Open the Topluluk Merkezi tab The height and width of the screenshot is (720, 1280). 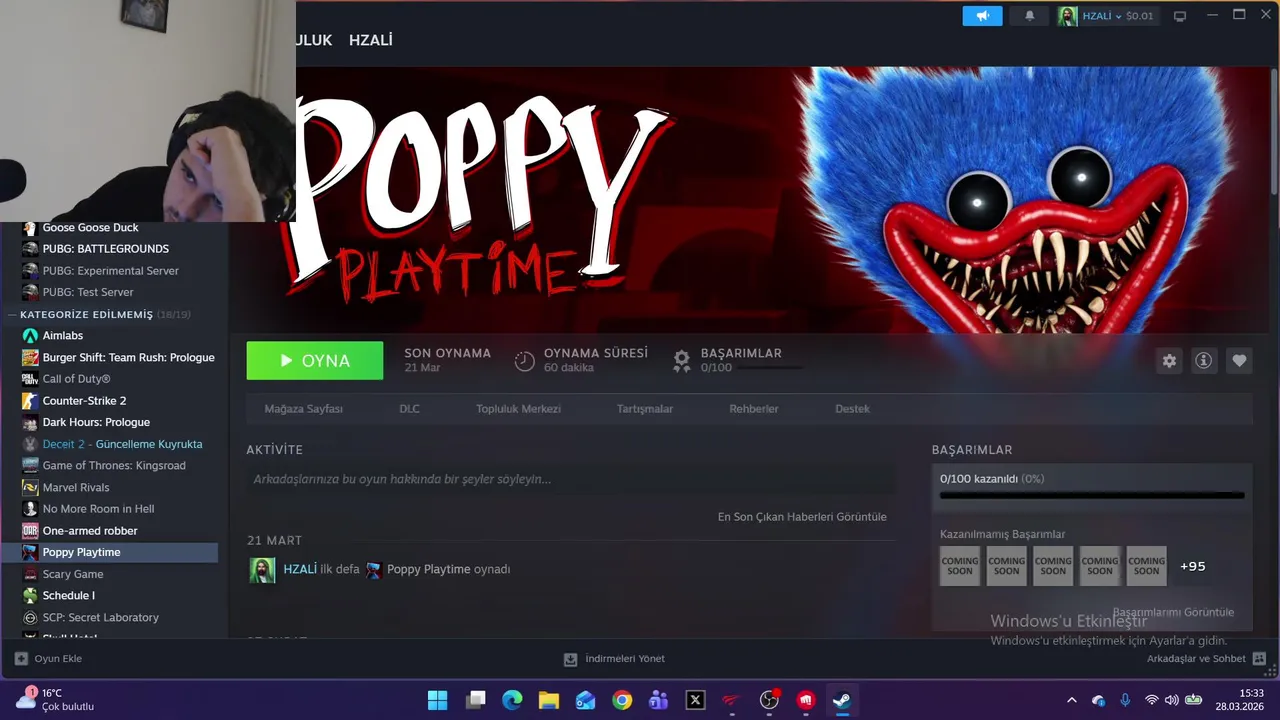tap(518, 409)
